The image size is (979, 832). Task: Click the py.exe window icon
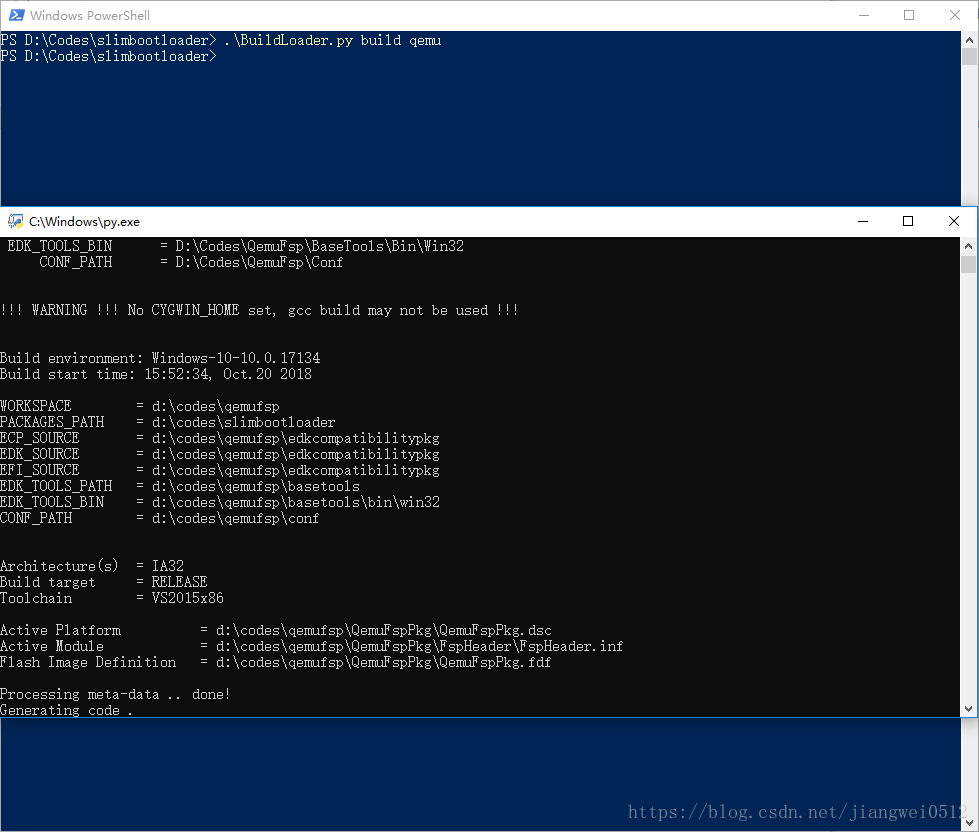point(16,221)
